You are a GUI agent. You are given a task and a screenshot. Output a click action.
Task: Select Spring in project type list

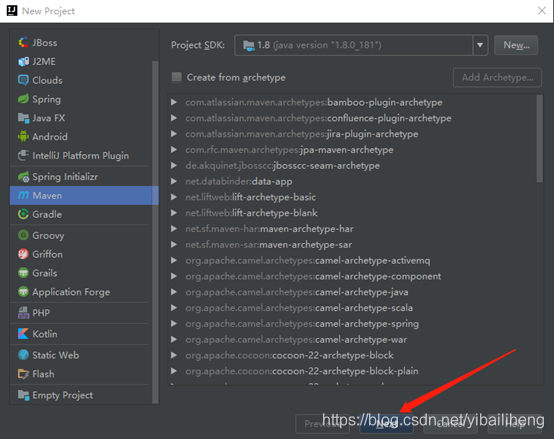tap(46, 99)
